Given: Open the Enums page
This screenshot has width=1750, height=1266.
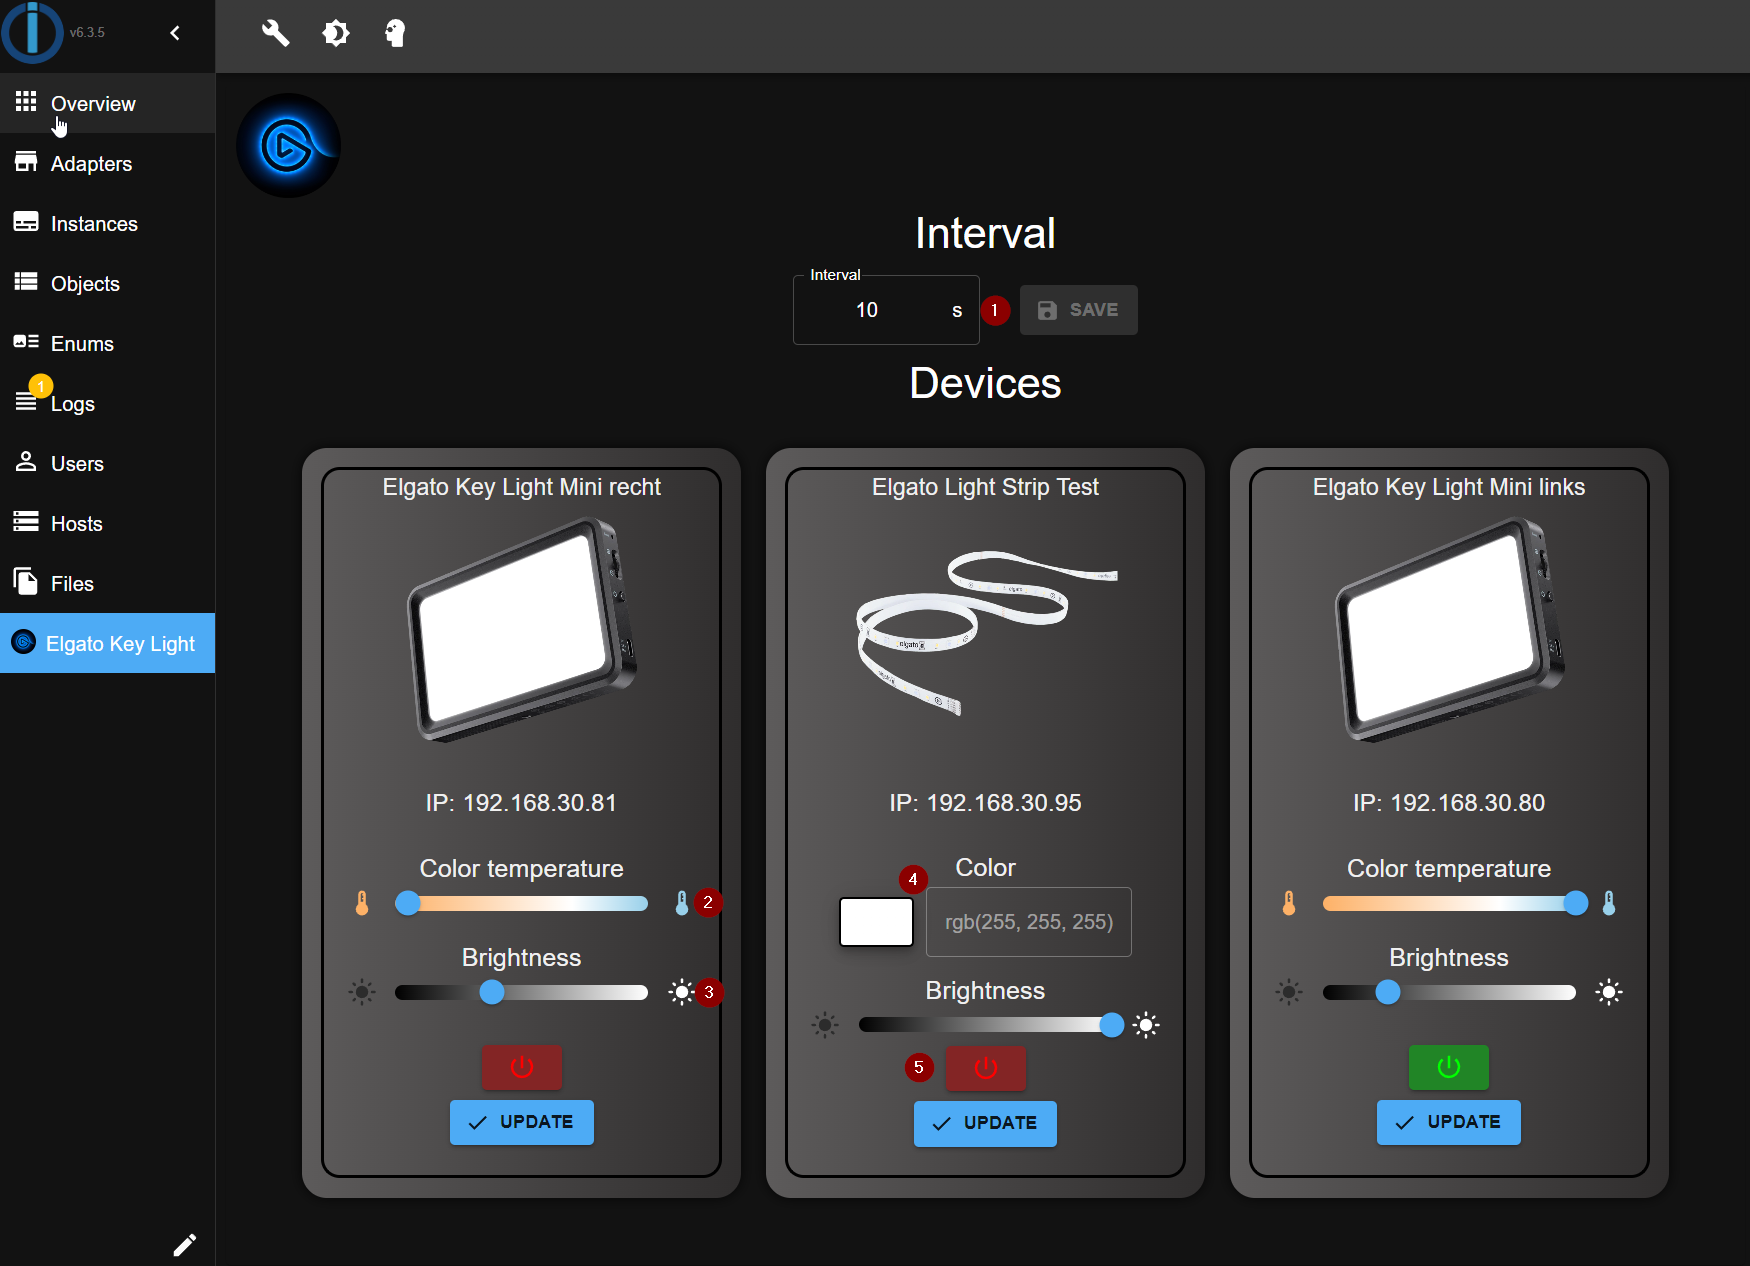Looking at the screenshot, I should 107,343.
